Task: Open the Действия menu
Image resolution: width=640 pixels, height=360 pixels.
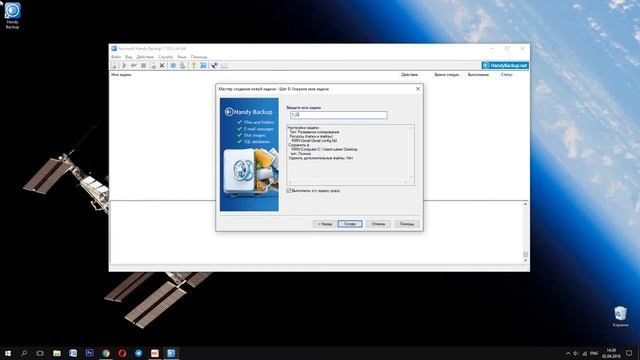Action: [x=145, y=57]
